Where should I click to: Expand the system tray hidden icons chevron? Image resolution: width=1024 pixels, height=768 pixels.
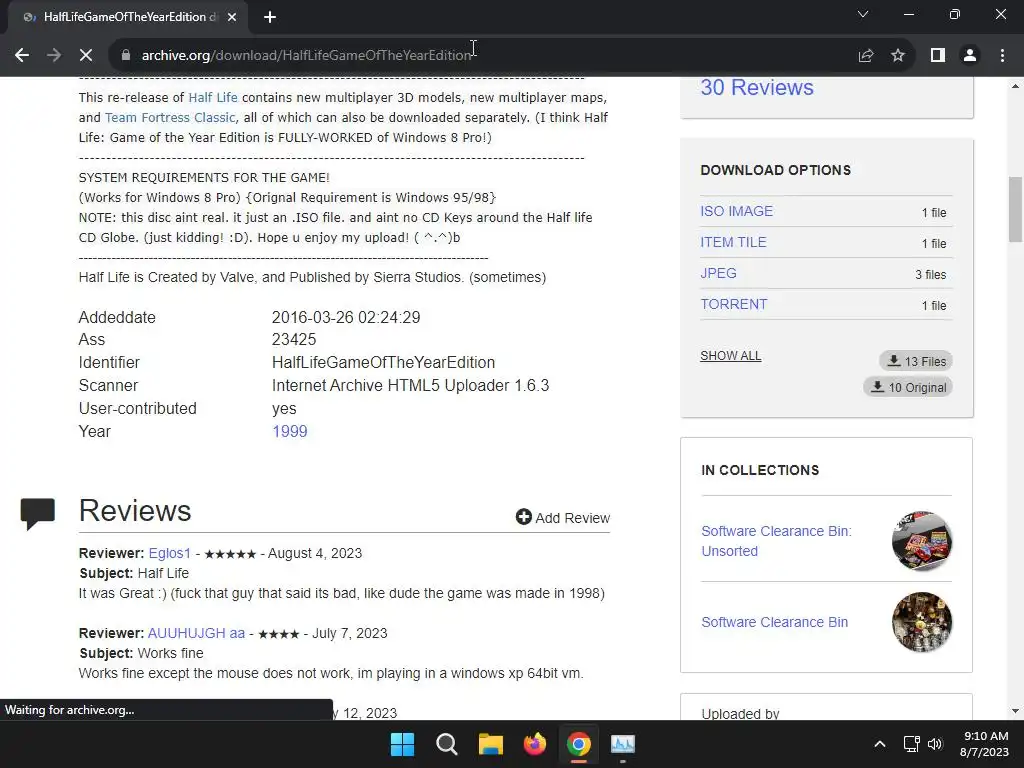[x=880, y=744]
